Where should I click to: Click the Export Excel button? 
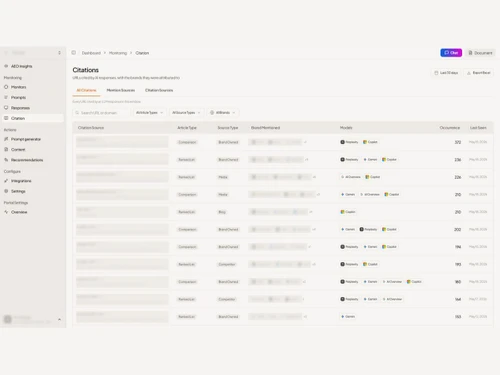pos(479,73)
